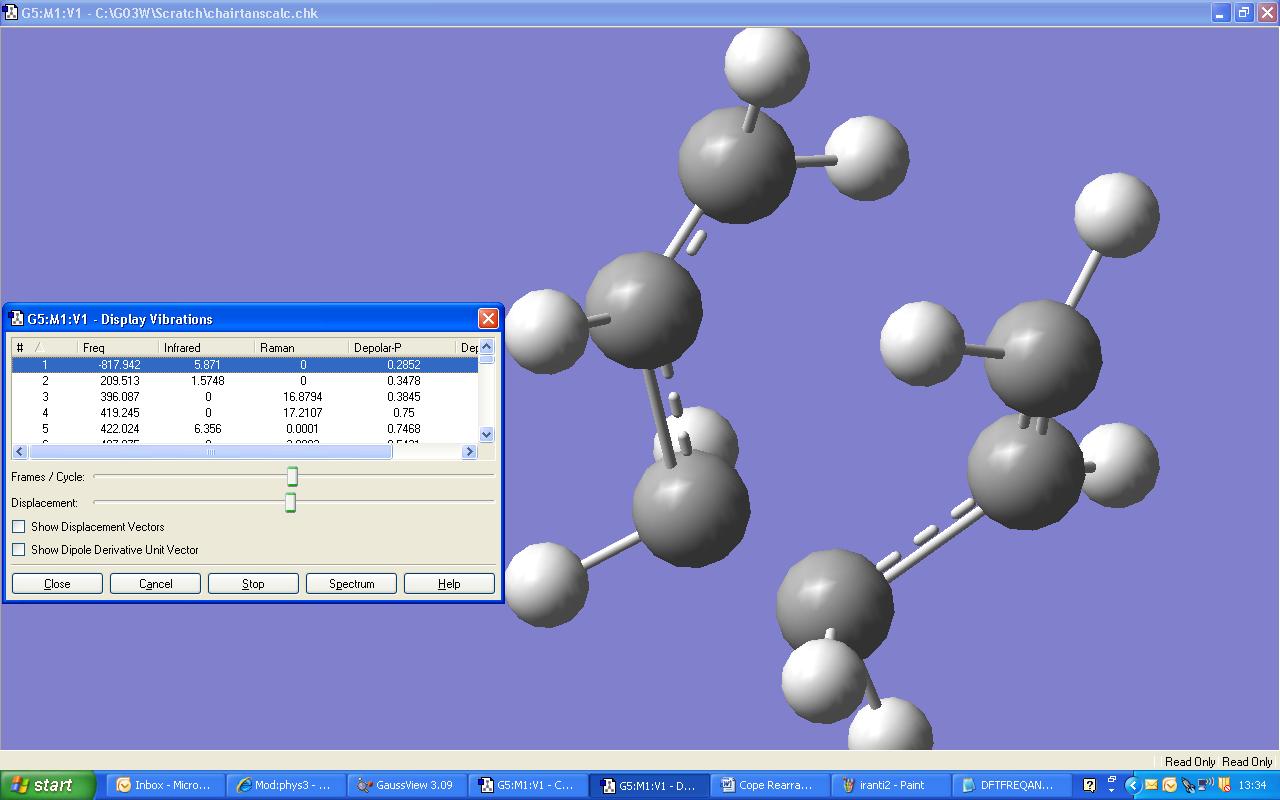Toggle Show Dipole Derivative Unit Vector
The height and width of the screenshot is (800, 1280).
(19, 550)
